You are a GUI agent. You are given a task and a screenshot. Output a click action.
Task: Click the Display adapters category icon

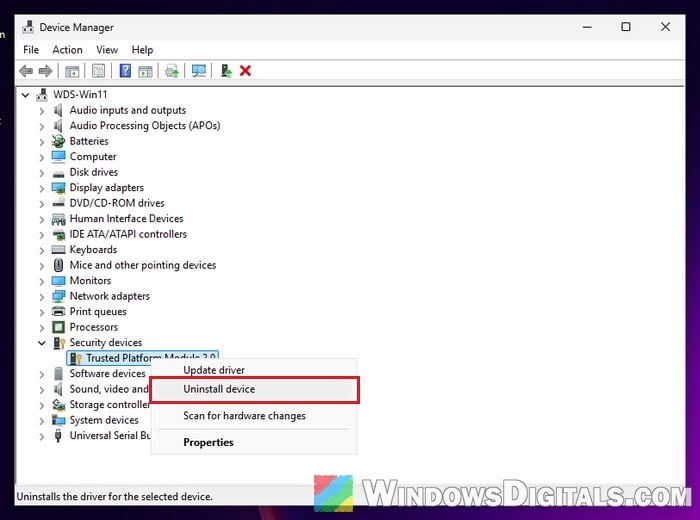point(58,187)
